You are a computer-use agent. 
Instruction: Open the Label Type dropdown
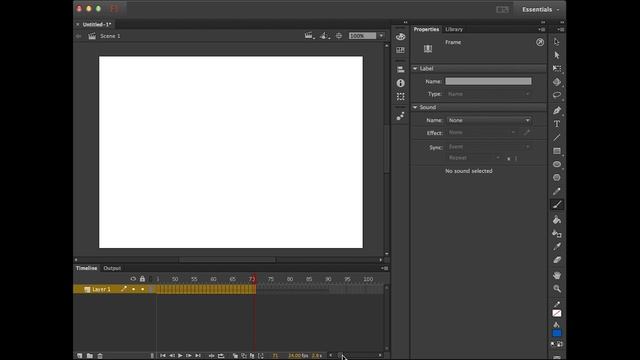[x=489, y=94]
